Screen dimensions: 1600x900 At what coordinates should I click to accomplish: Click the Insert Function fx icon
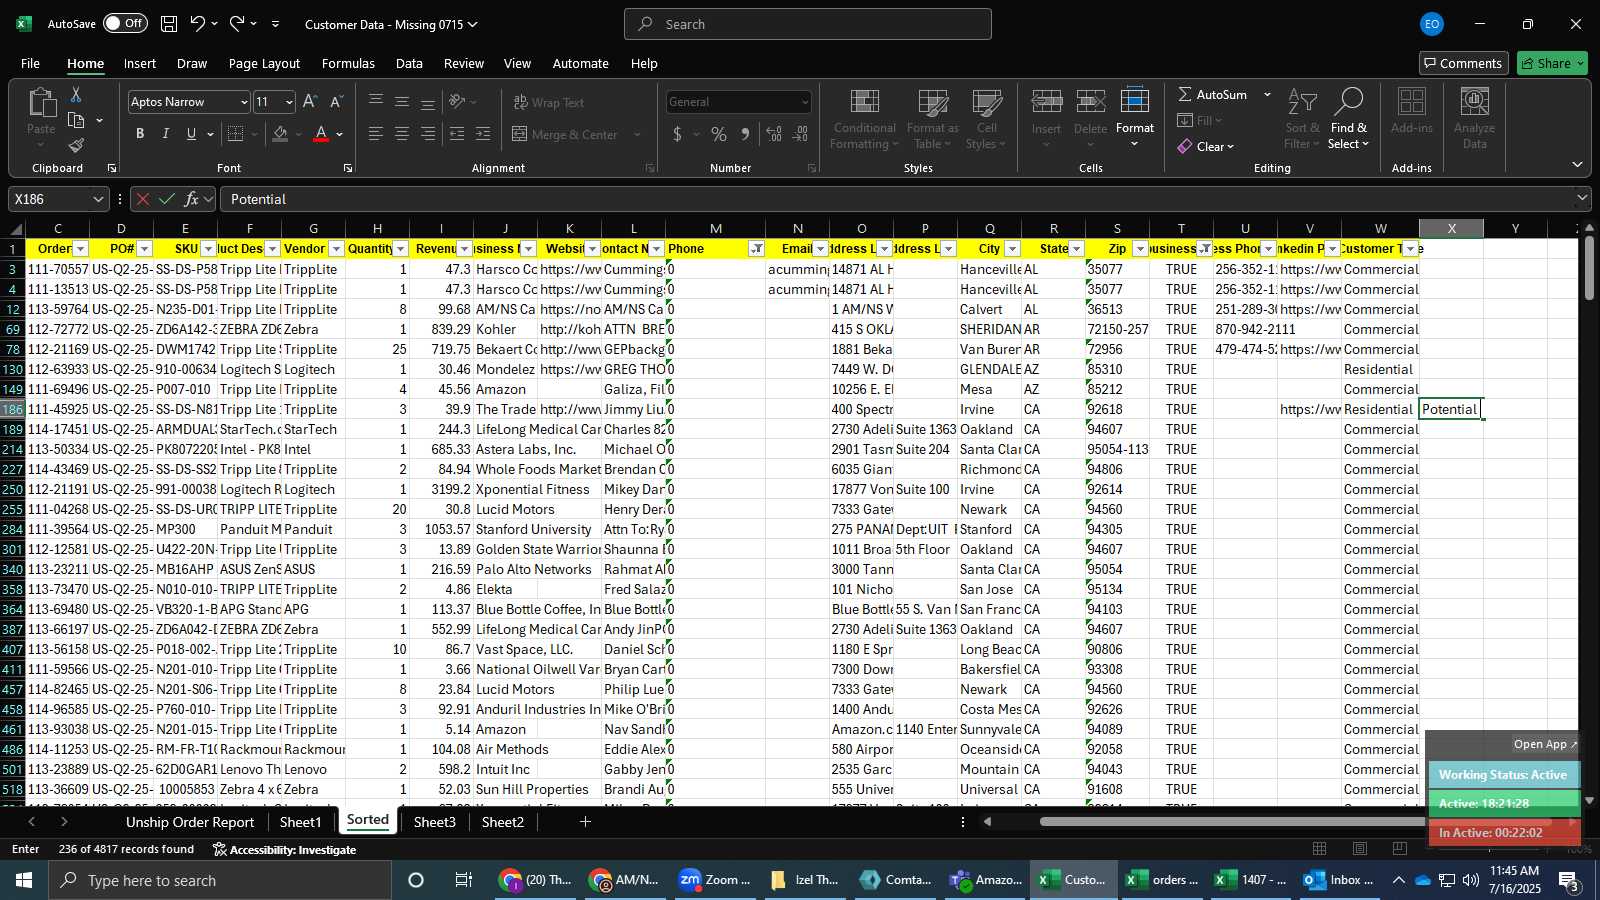[x=191, y=199]
